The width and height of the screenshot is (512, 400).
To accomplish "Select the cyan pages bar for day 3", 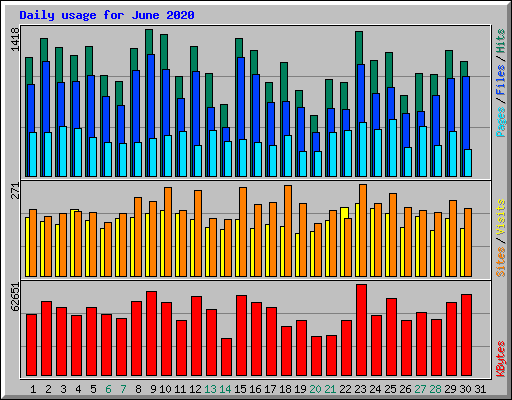I will 63,151.
